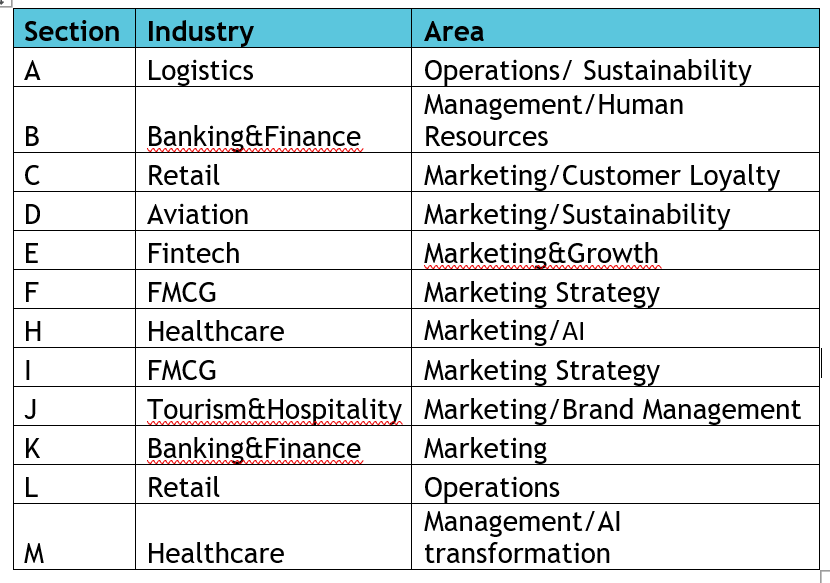Select the Logistics cell
Viewport: 830px width, 583px height.
273,67
